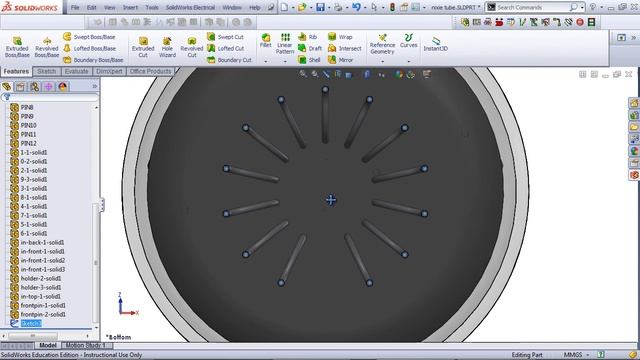
Task: Activate the Extruded Cut tool
Action: [x=143, y=47]
